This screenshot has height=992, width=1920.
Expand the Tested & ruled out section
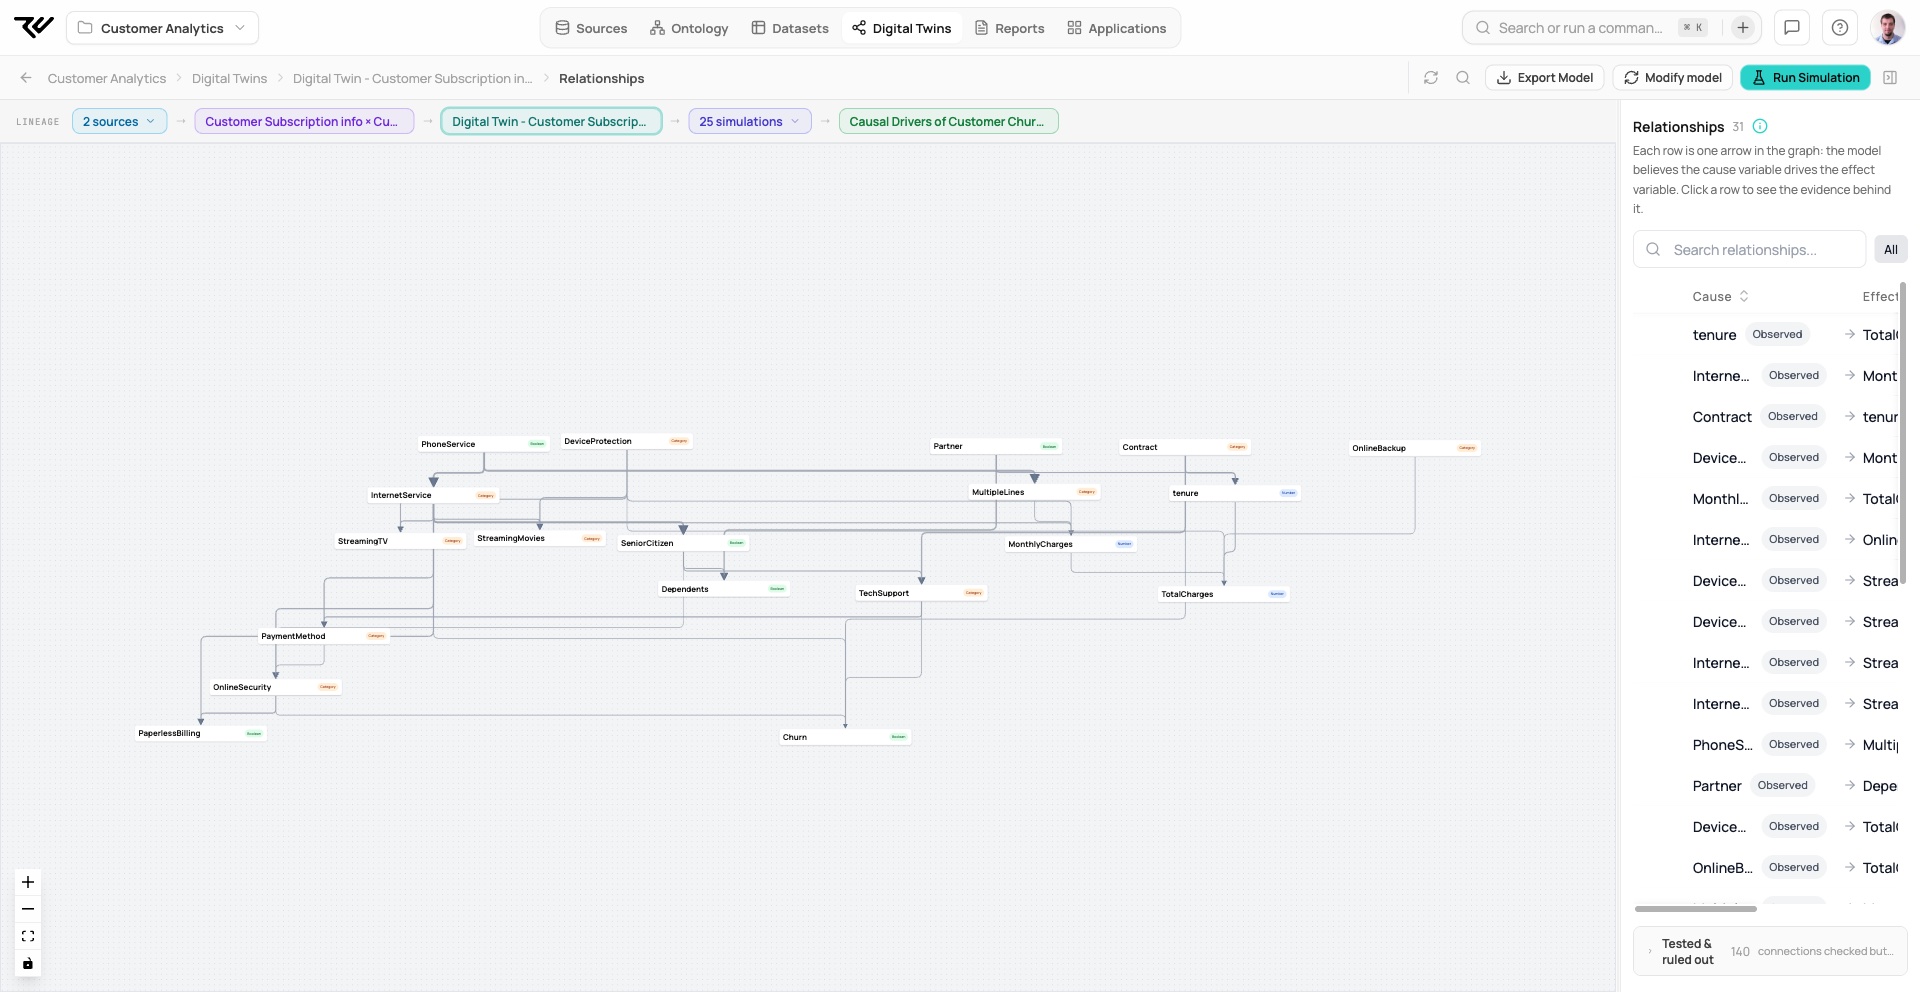click(x=1770, y=952)
